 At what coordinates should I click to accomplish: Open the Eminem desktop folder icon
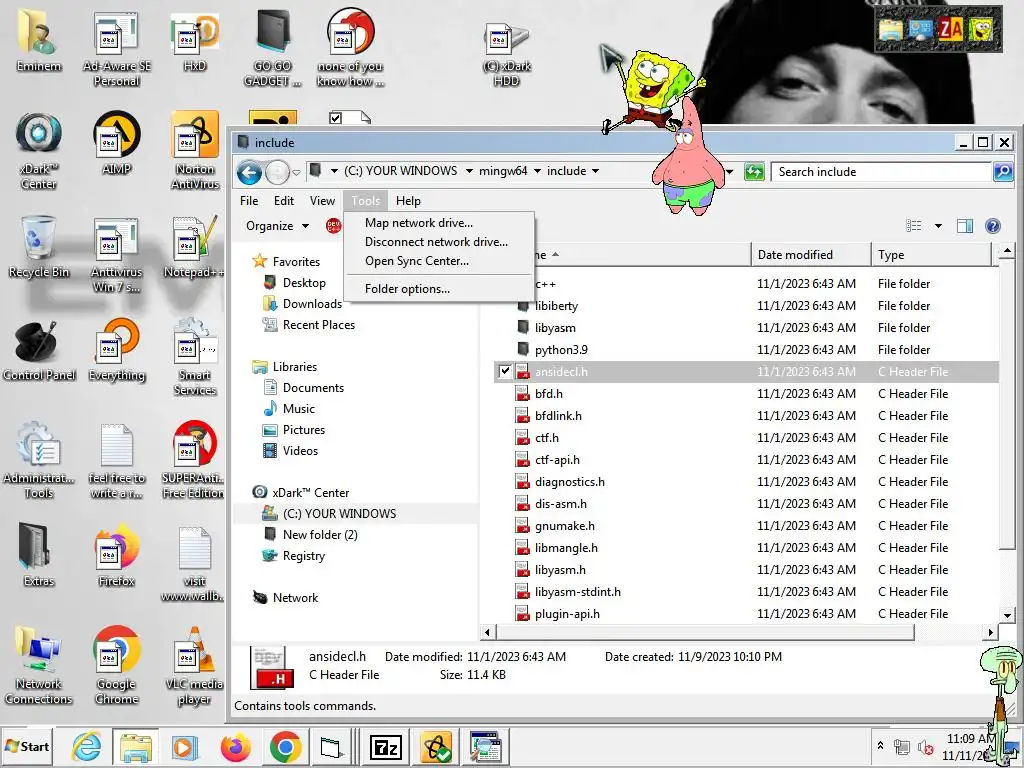coord(39,40)
